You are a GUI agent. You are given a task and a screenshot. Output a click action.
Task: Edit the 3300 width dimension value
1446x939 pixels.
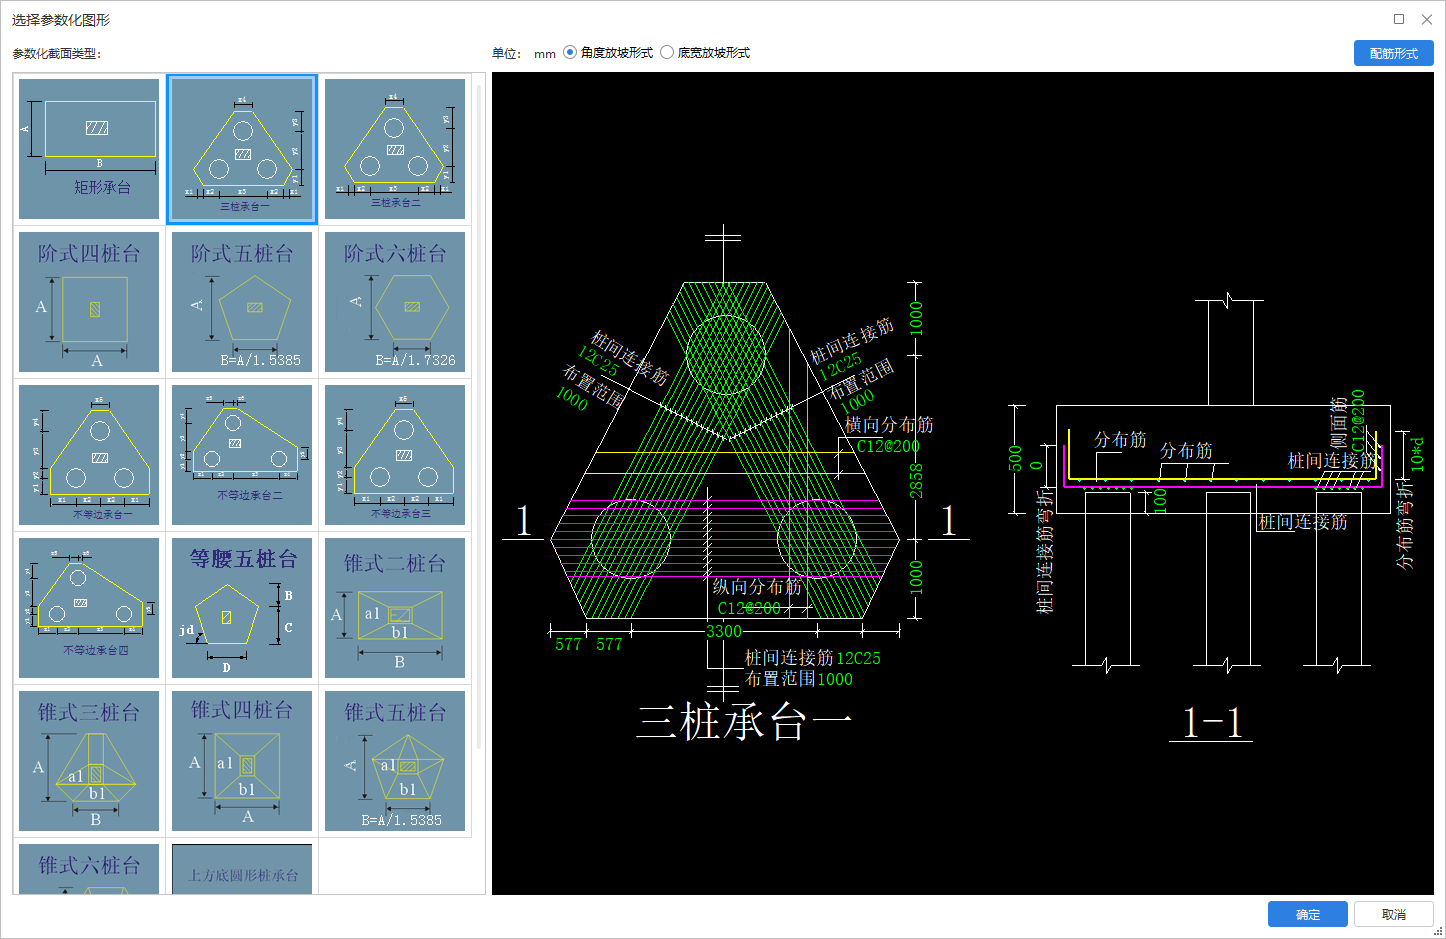[x=724, y=631]
